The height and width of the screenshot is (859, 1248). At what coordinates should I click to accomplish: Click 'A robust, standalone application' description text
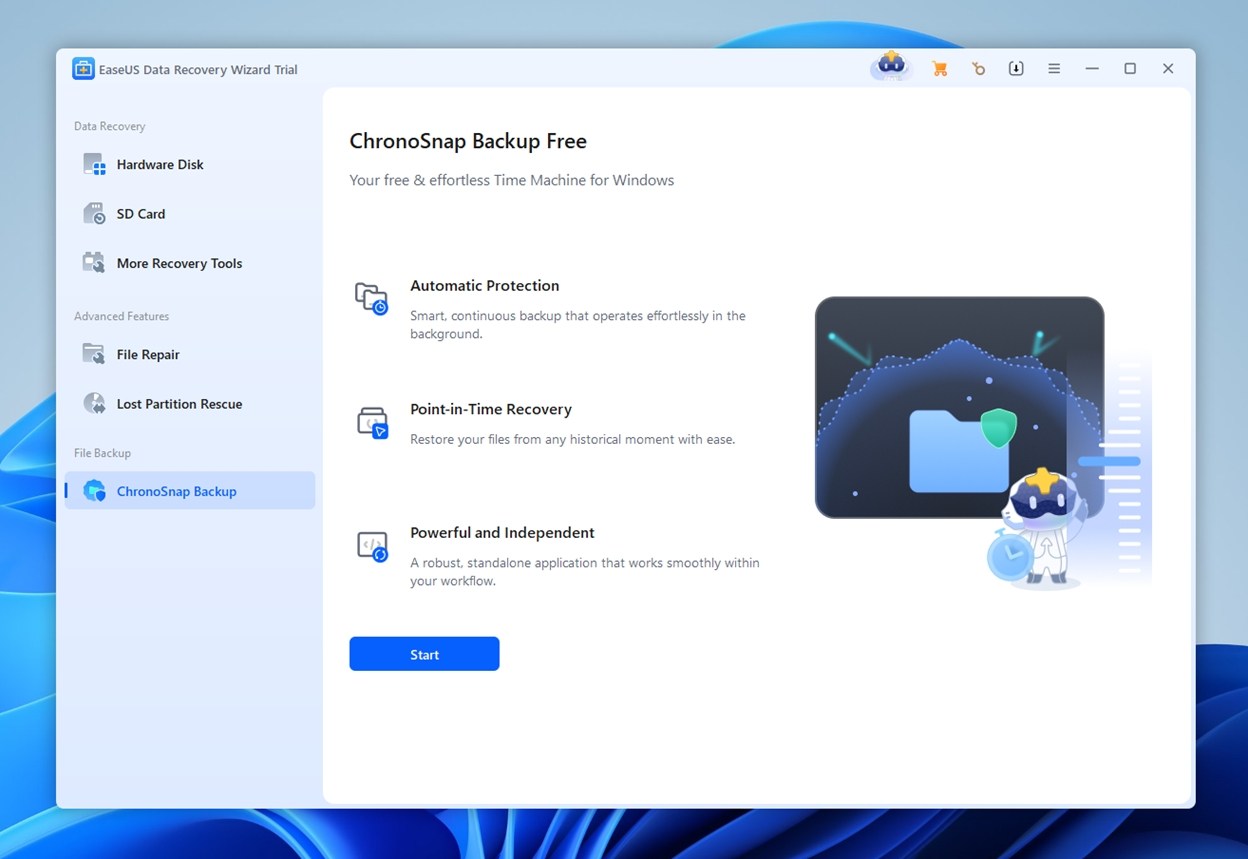[x=585, y=572]
